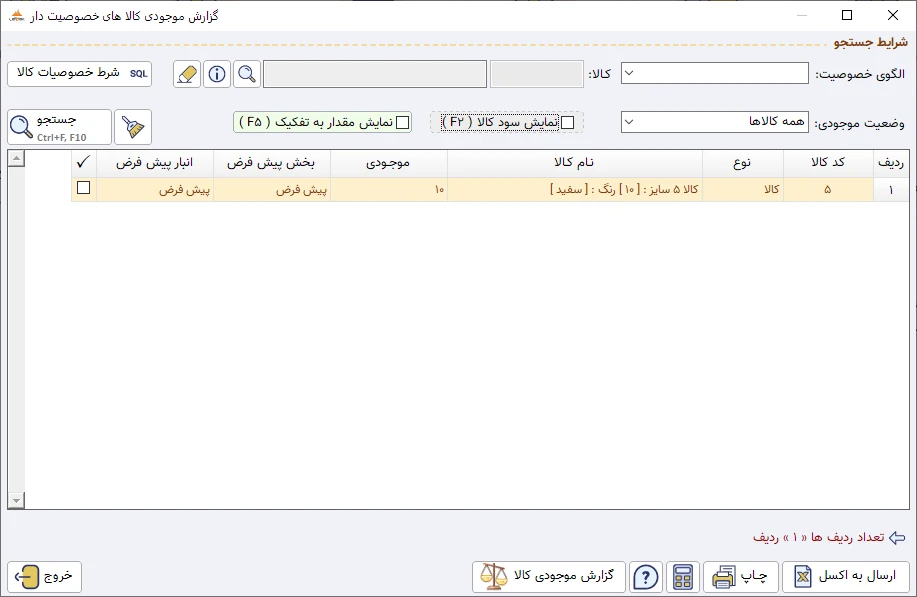Click the table scroll-up arrow
The width and height of the screenshot is (917, 597).
click(16, 158)
